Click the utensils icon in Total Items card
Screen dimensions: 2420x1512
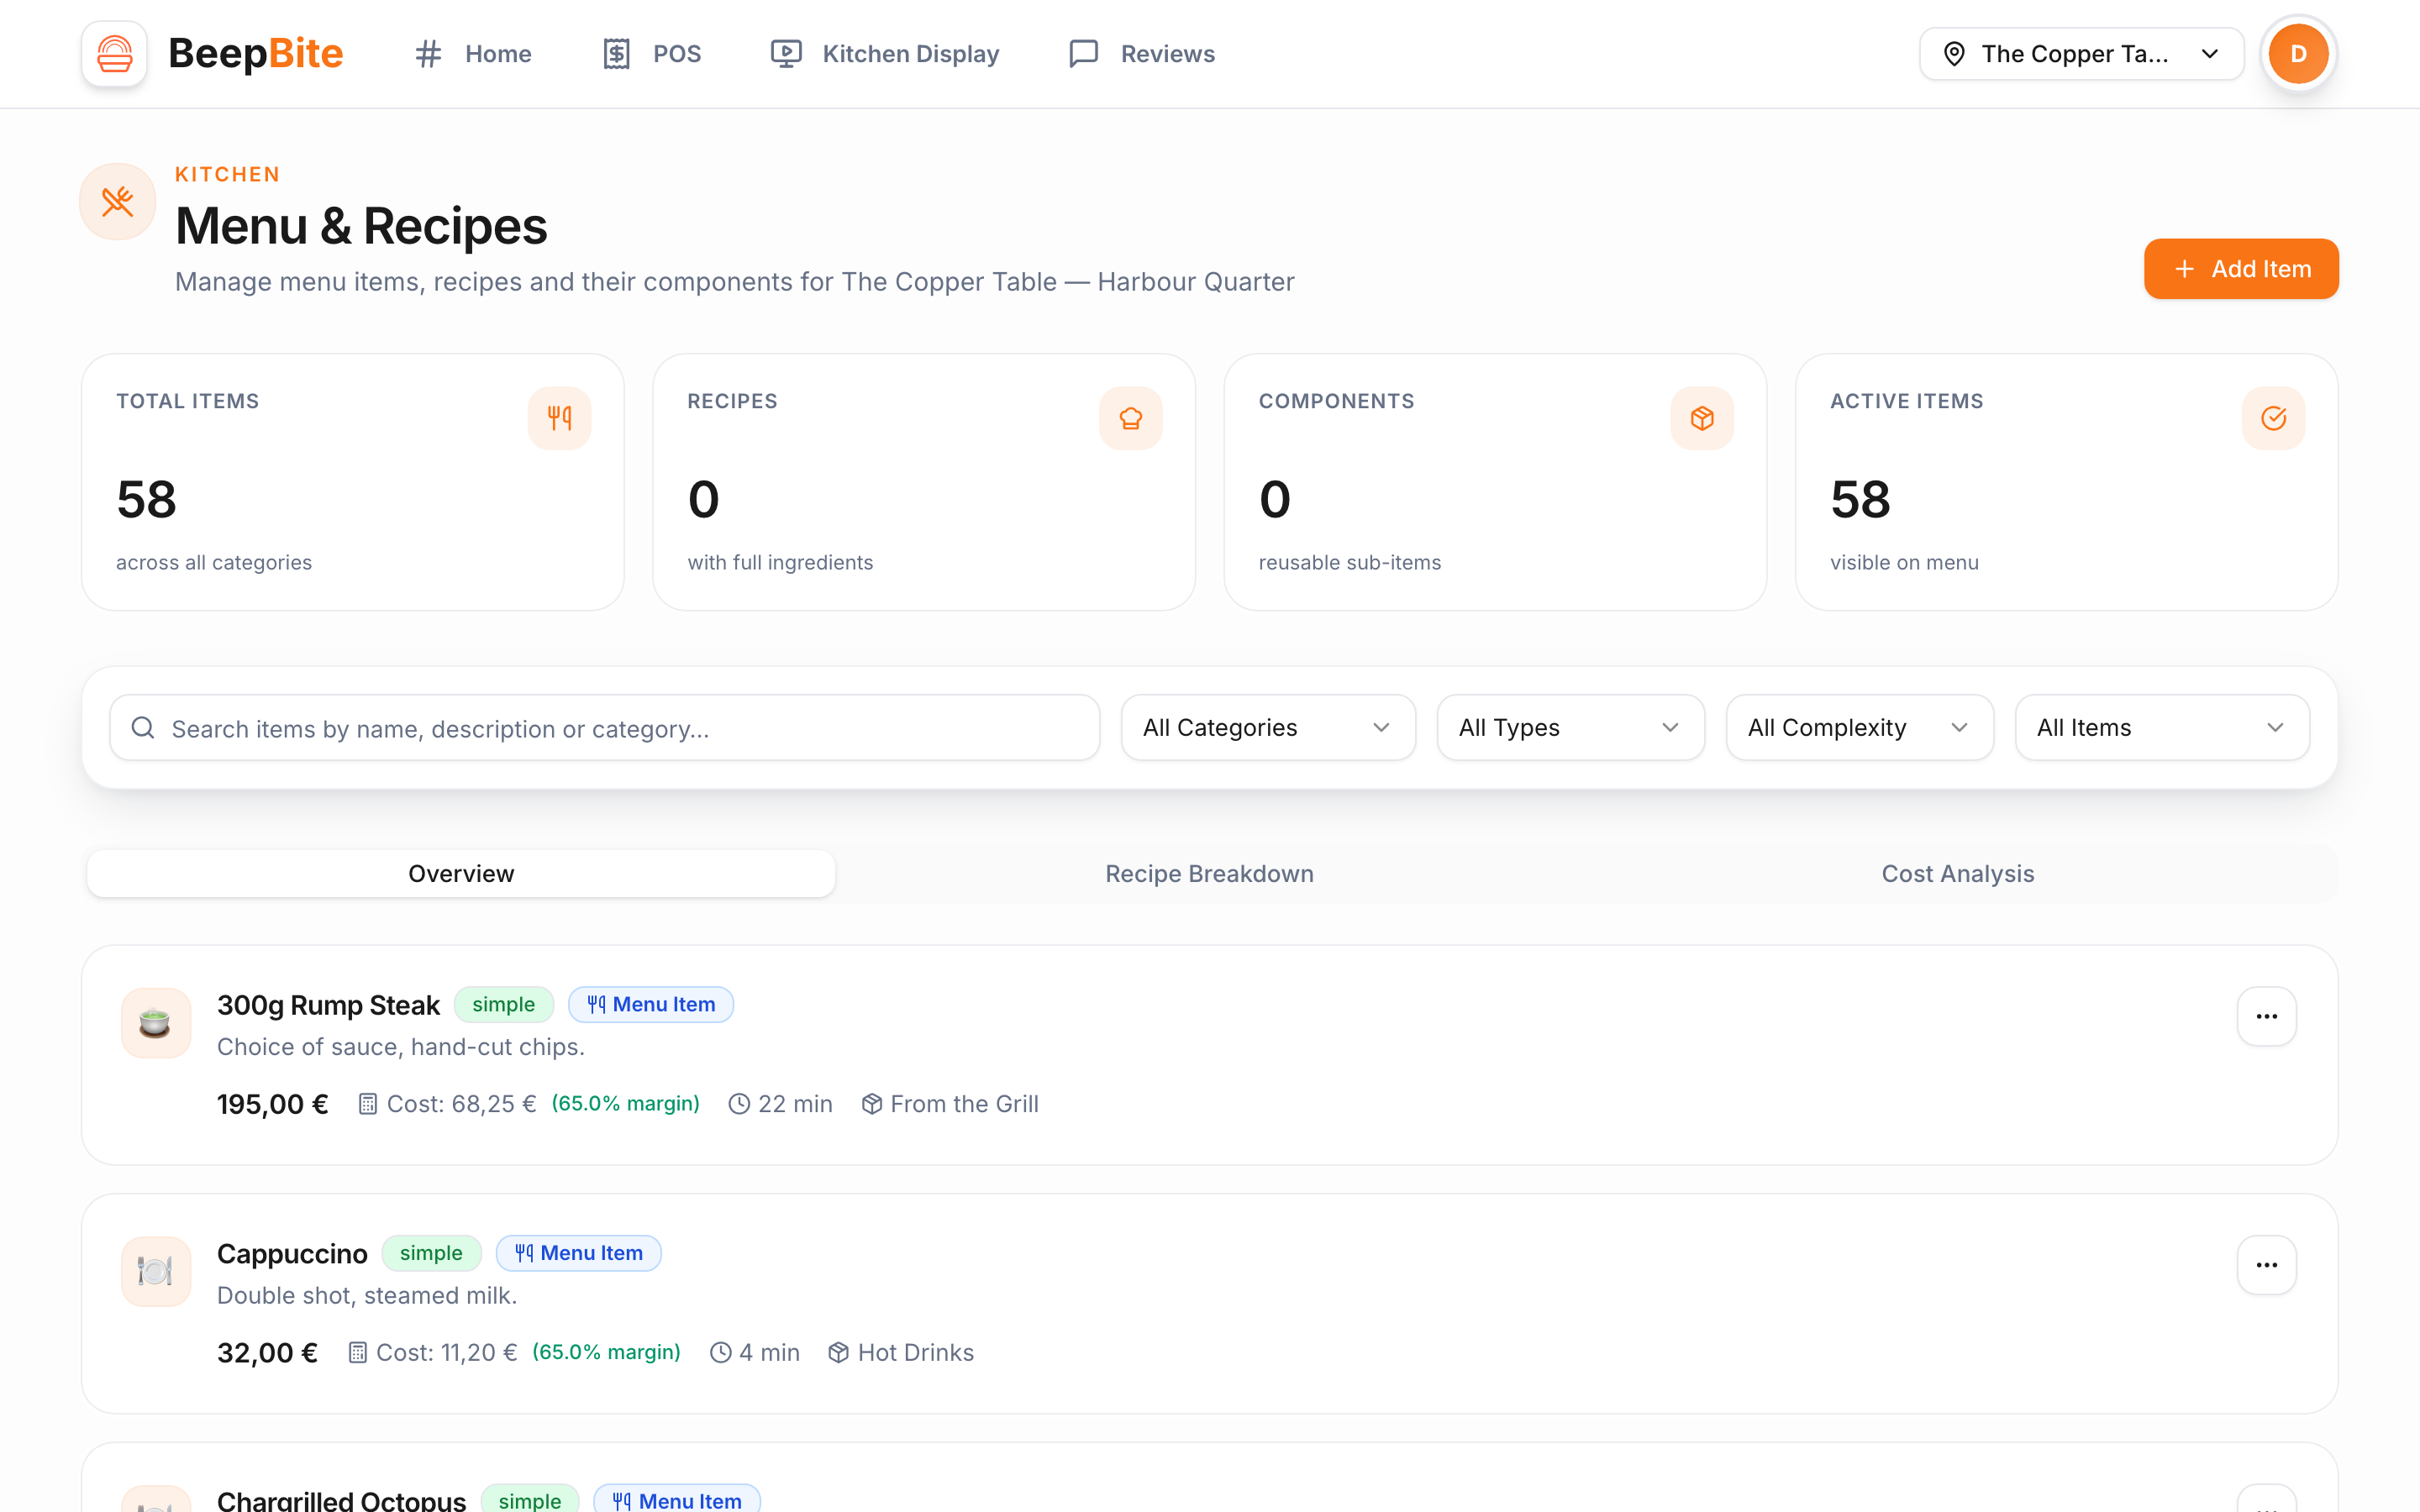560,418
